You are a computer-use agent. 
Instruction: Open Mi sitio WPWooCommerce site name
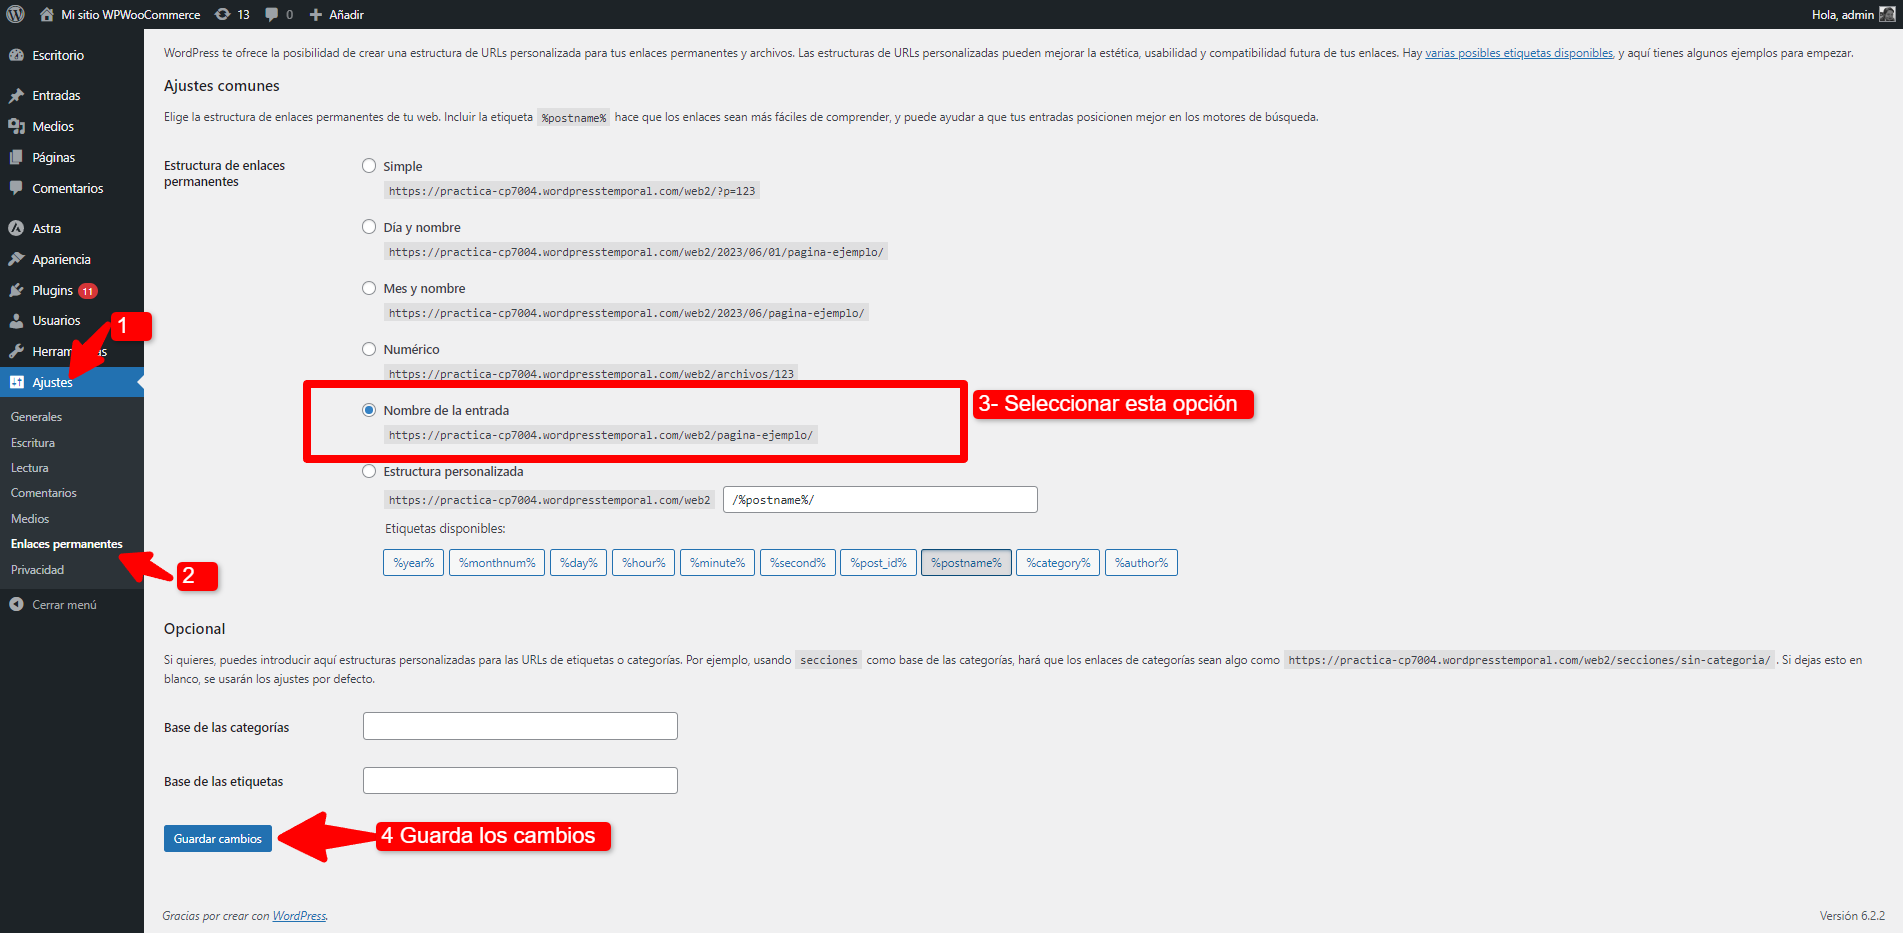click(130, 14)
